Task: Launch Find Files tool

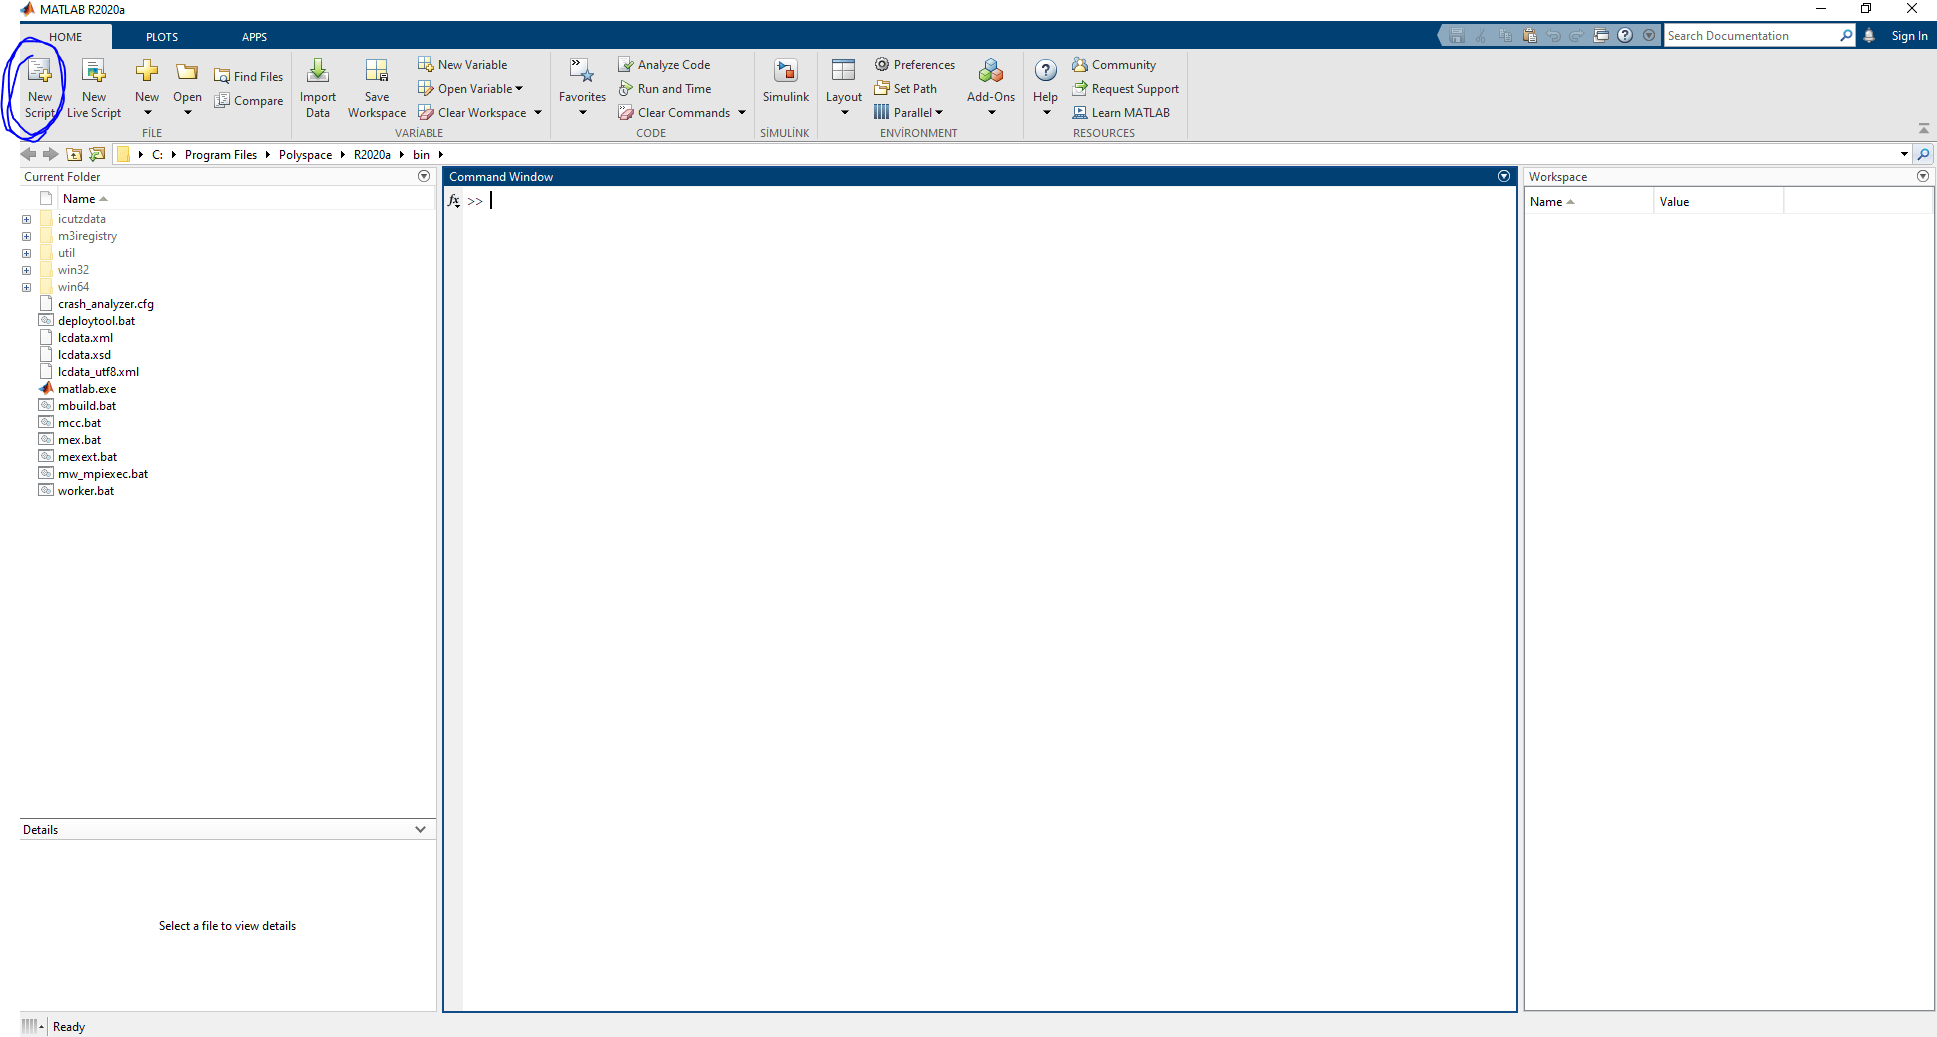Action: click(248, 76)
